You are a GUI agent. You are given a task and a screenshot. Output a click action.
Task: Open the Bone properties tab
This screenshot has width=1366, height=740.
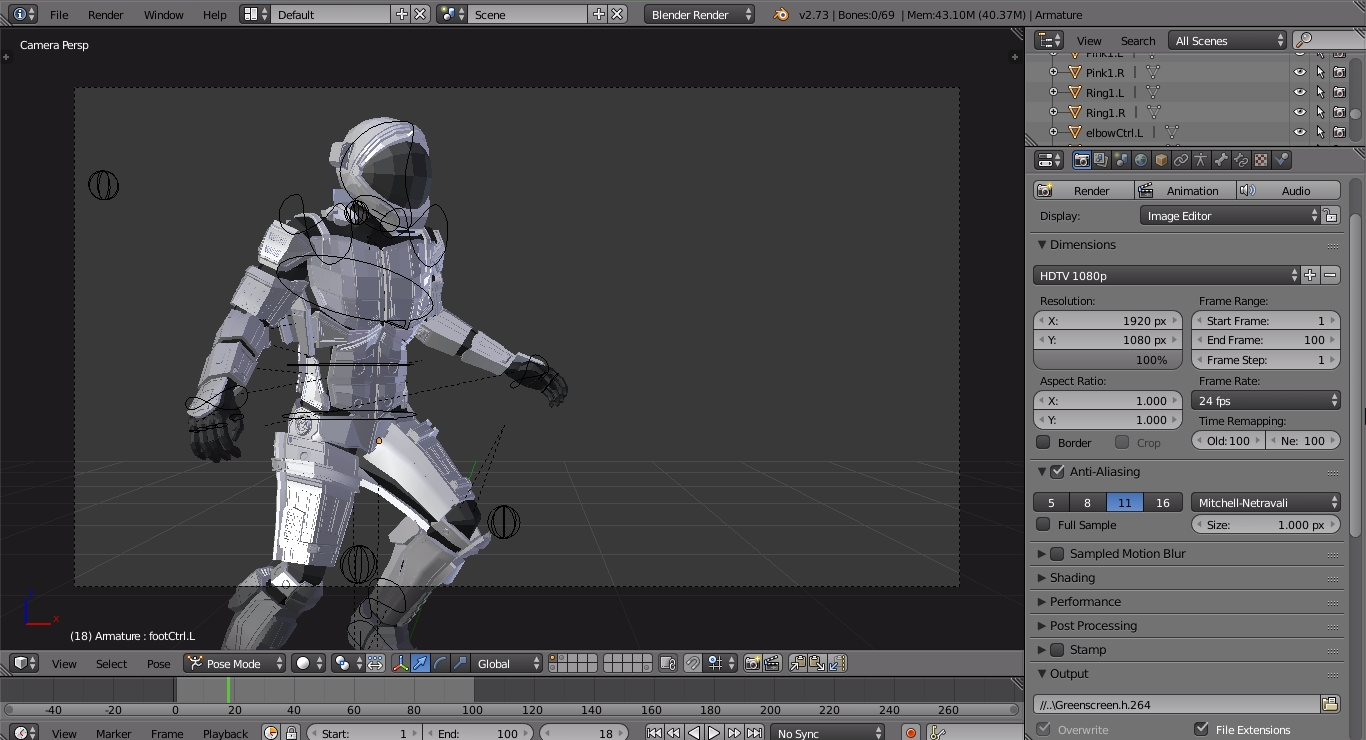[x=1221, y=160]
